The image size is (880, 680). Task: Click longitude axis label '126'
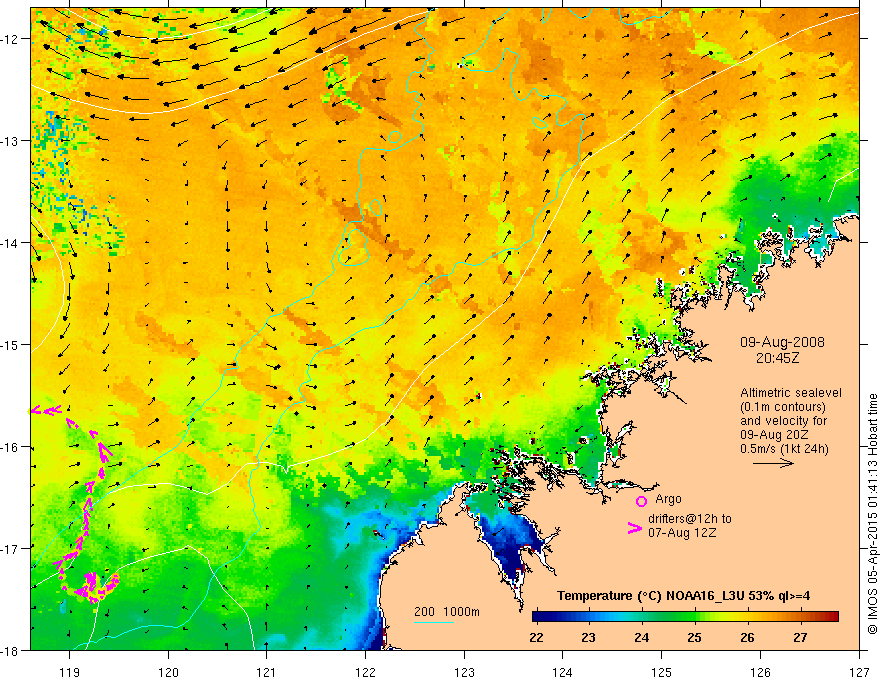click(760, 672)
